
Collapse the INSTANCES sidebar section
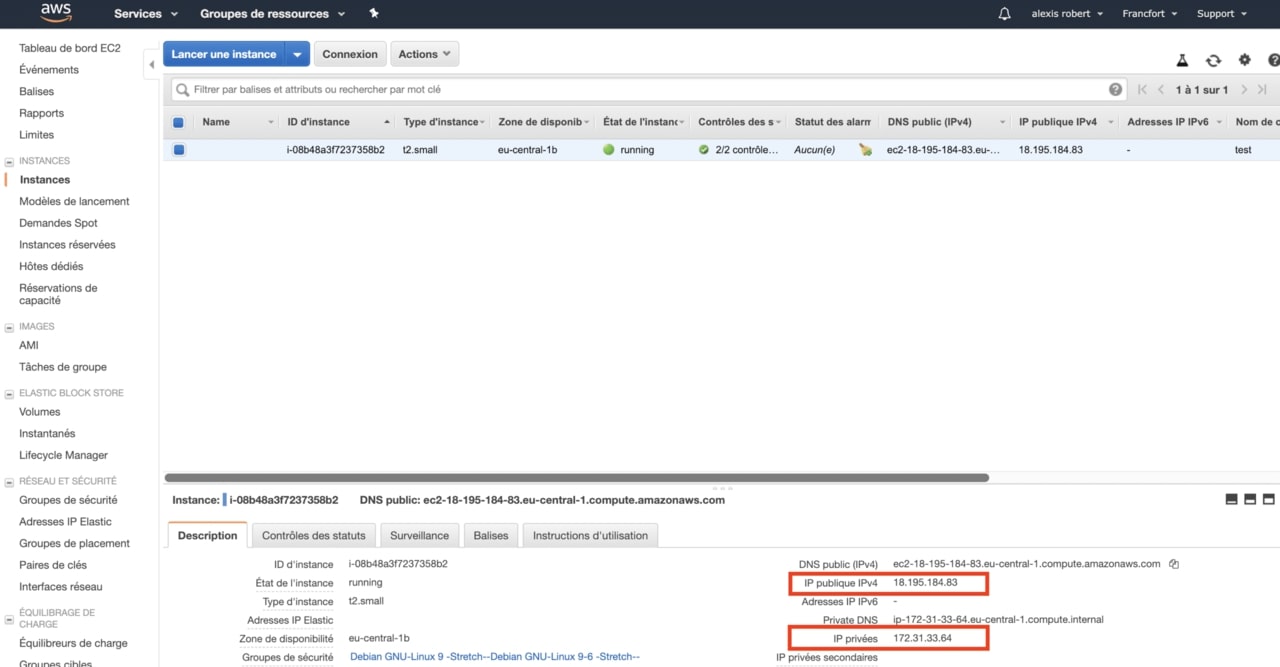9,161
